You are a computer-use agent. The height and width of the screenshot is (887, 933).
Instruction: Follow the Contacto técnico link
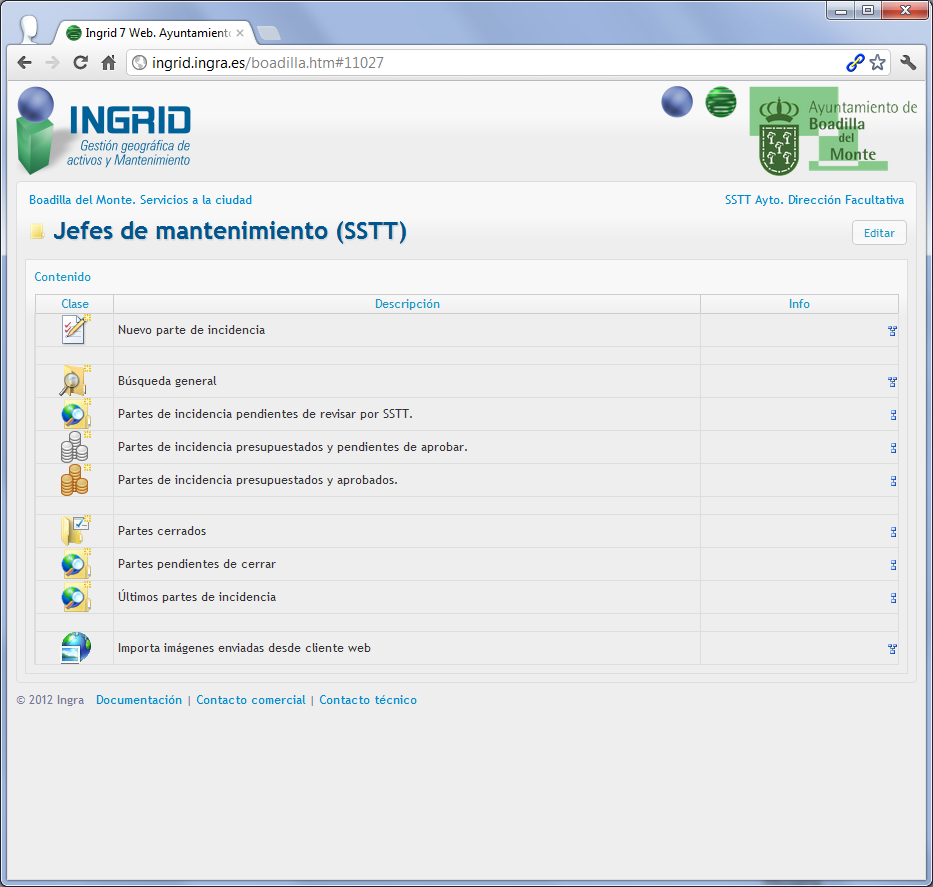(x=368, y=700)
